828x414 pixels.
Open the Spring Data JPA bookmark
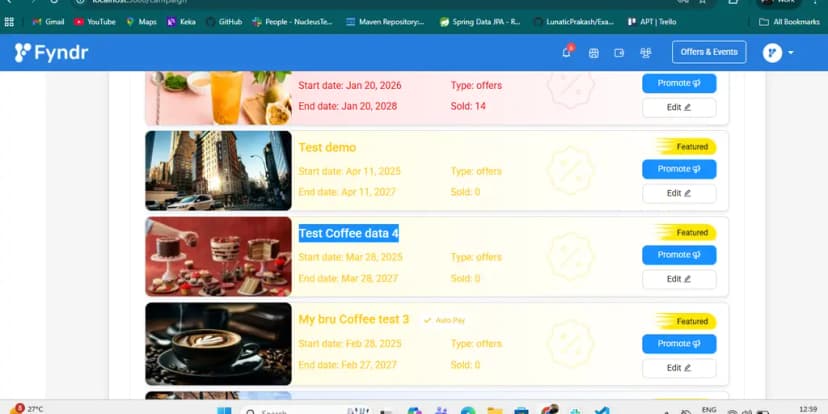[x=480, y=22]
